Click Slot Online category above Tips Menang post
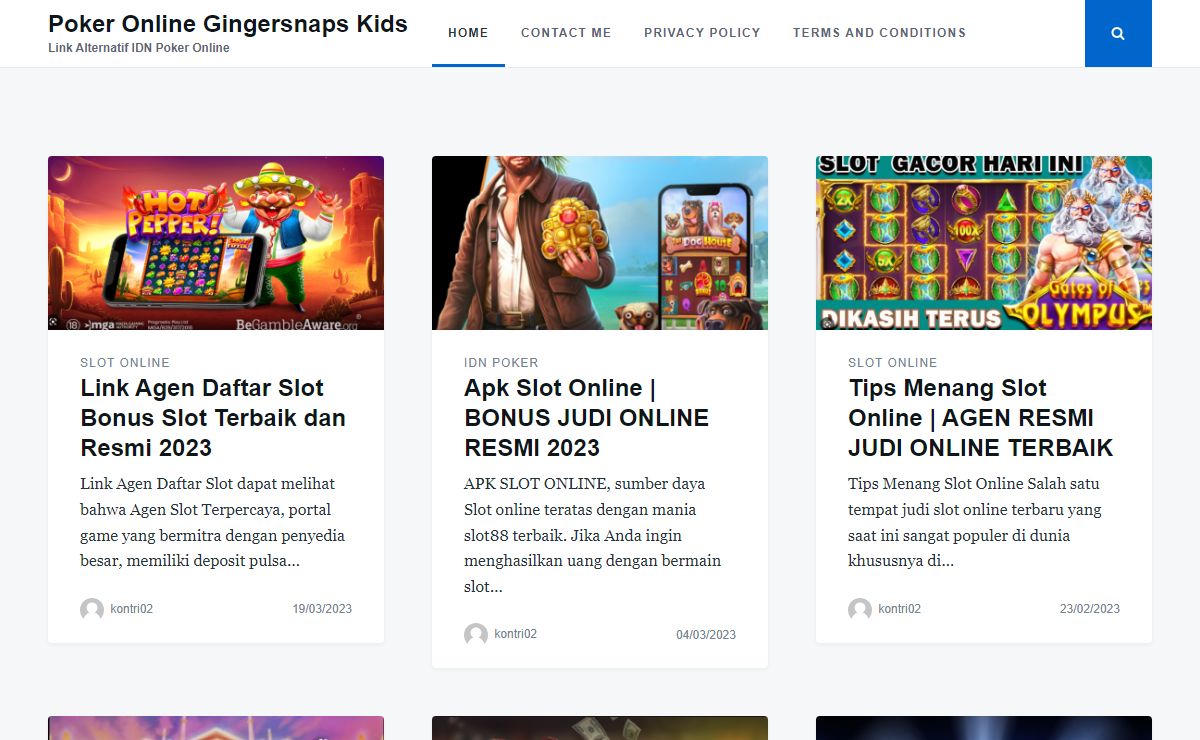Viewport: 1200px width, 740px height. pyautogui.click(x=893, y=363)
